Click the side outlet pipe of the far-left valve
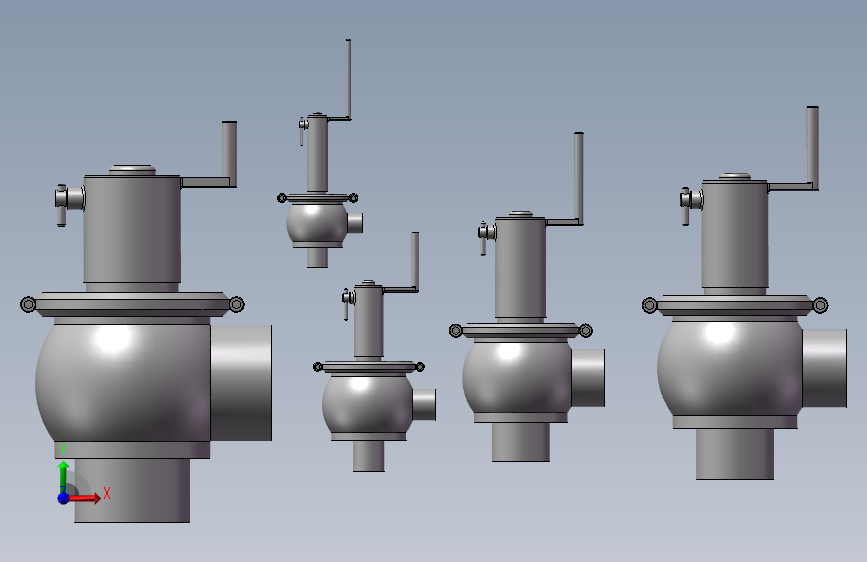The image size is (867, 562). pos(241,383)
